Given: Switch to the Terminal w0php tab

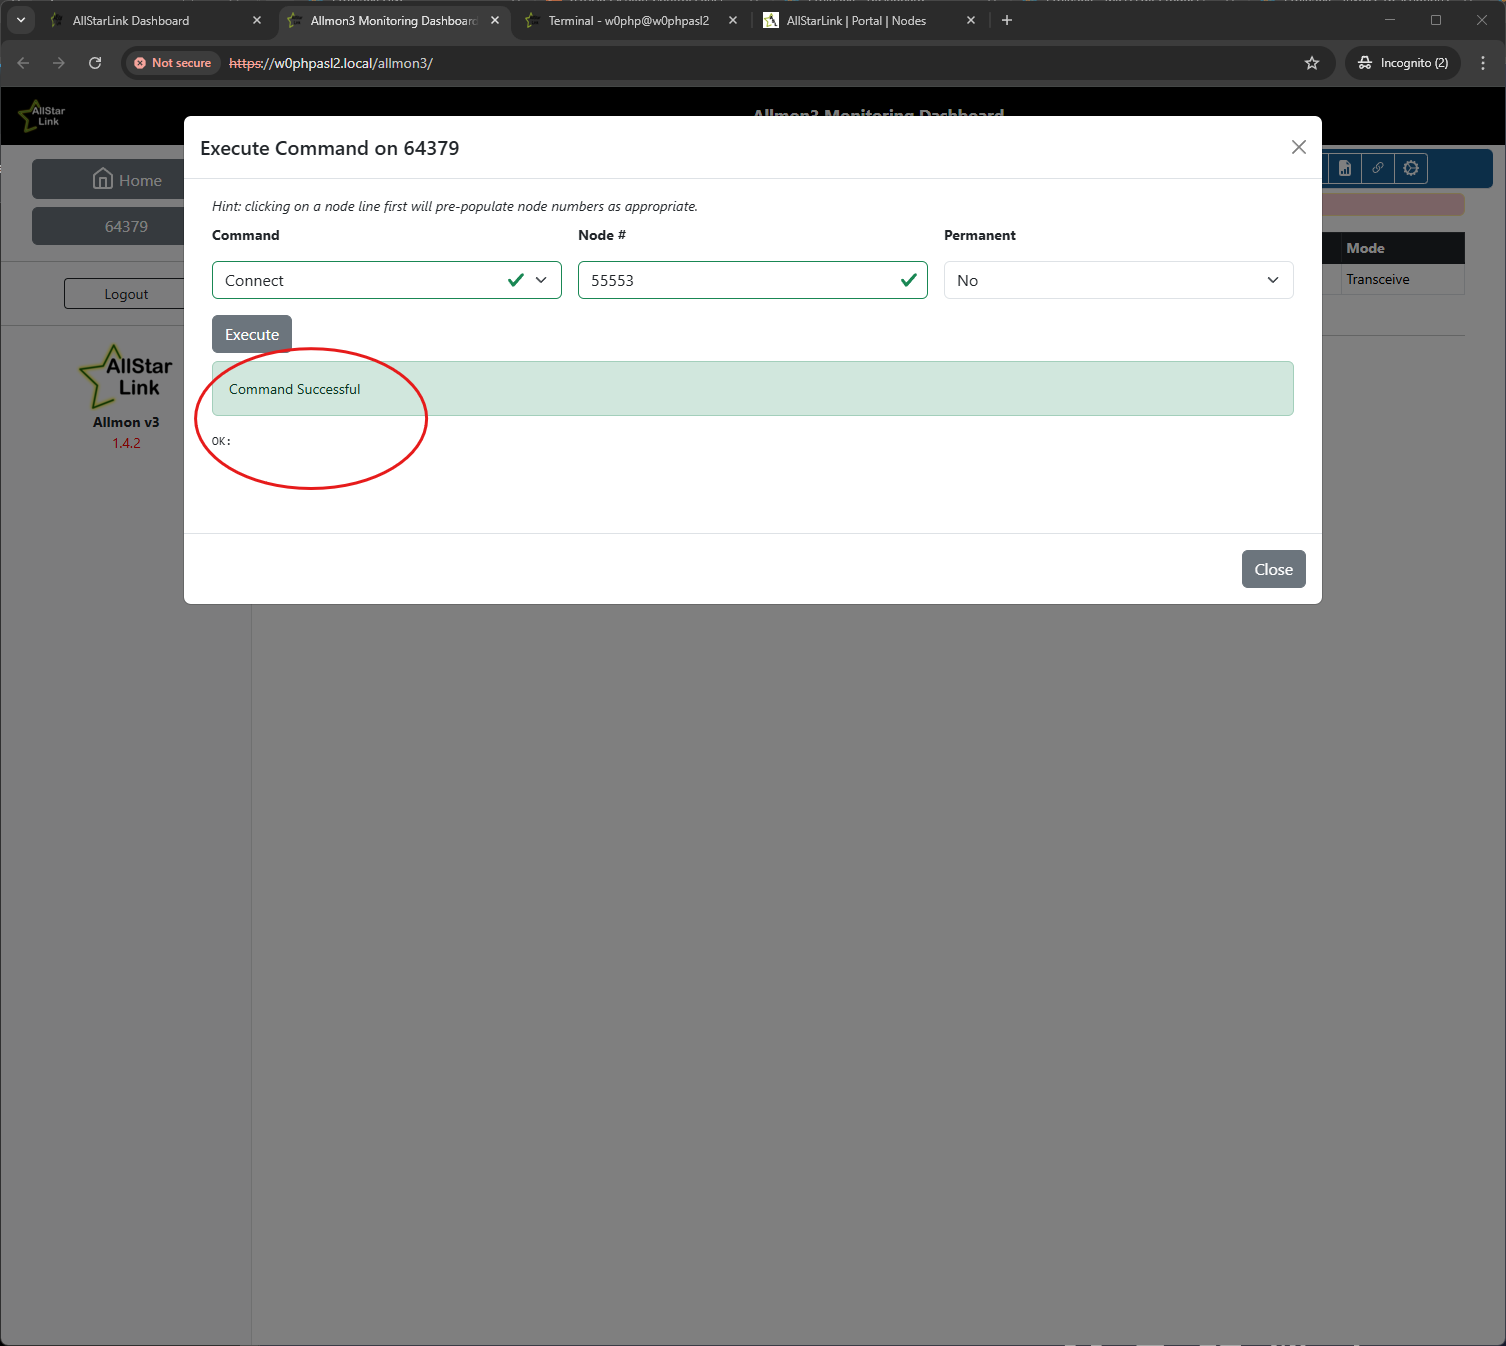Looking at the screenshot, I should pyautogui.click(x=628, y=20).
